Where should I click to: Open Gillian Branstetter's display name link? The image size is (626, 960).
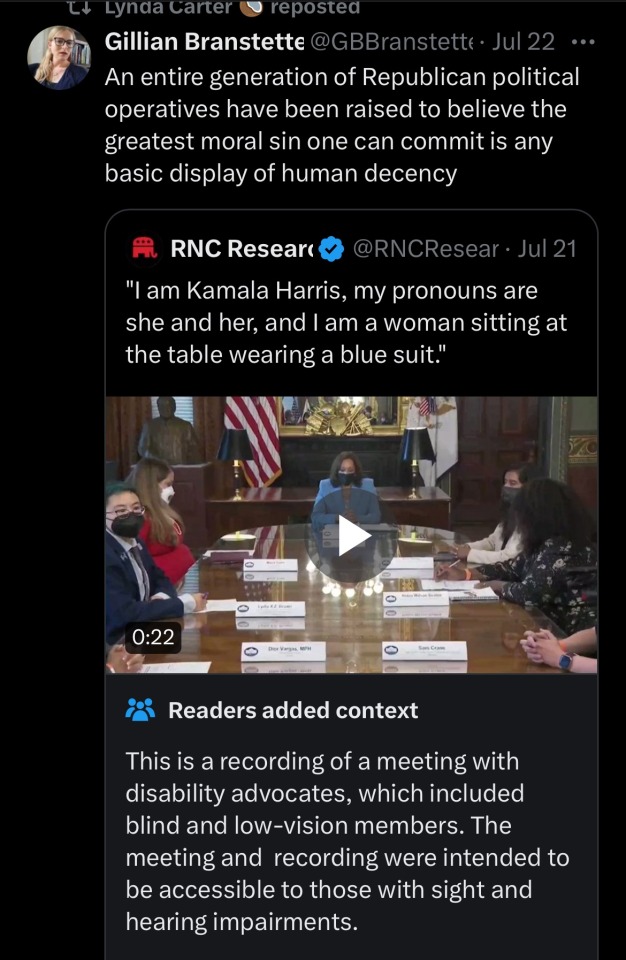(x=204, y=43)
